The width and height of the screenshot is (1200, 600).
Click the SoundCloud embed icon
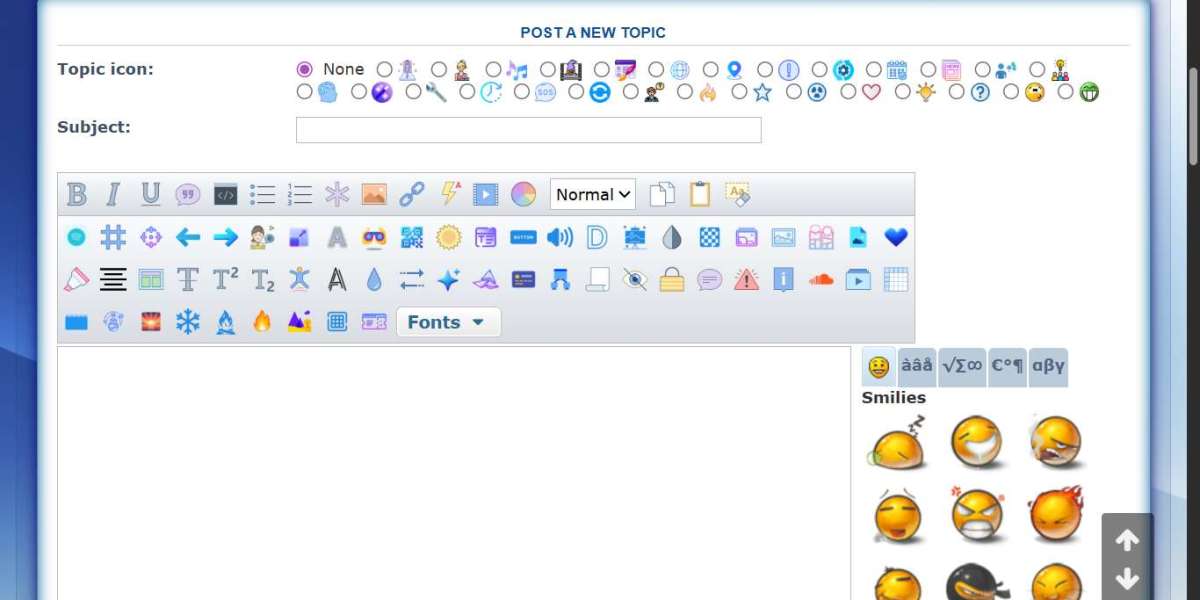821,280
